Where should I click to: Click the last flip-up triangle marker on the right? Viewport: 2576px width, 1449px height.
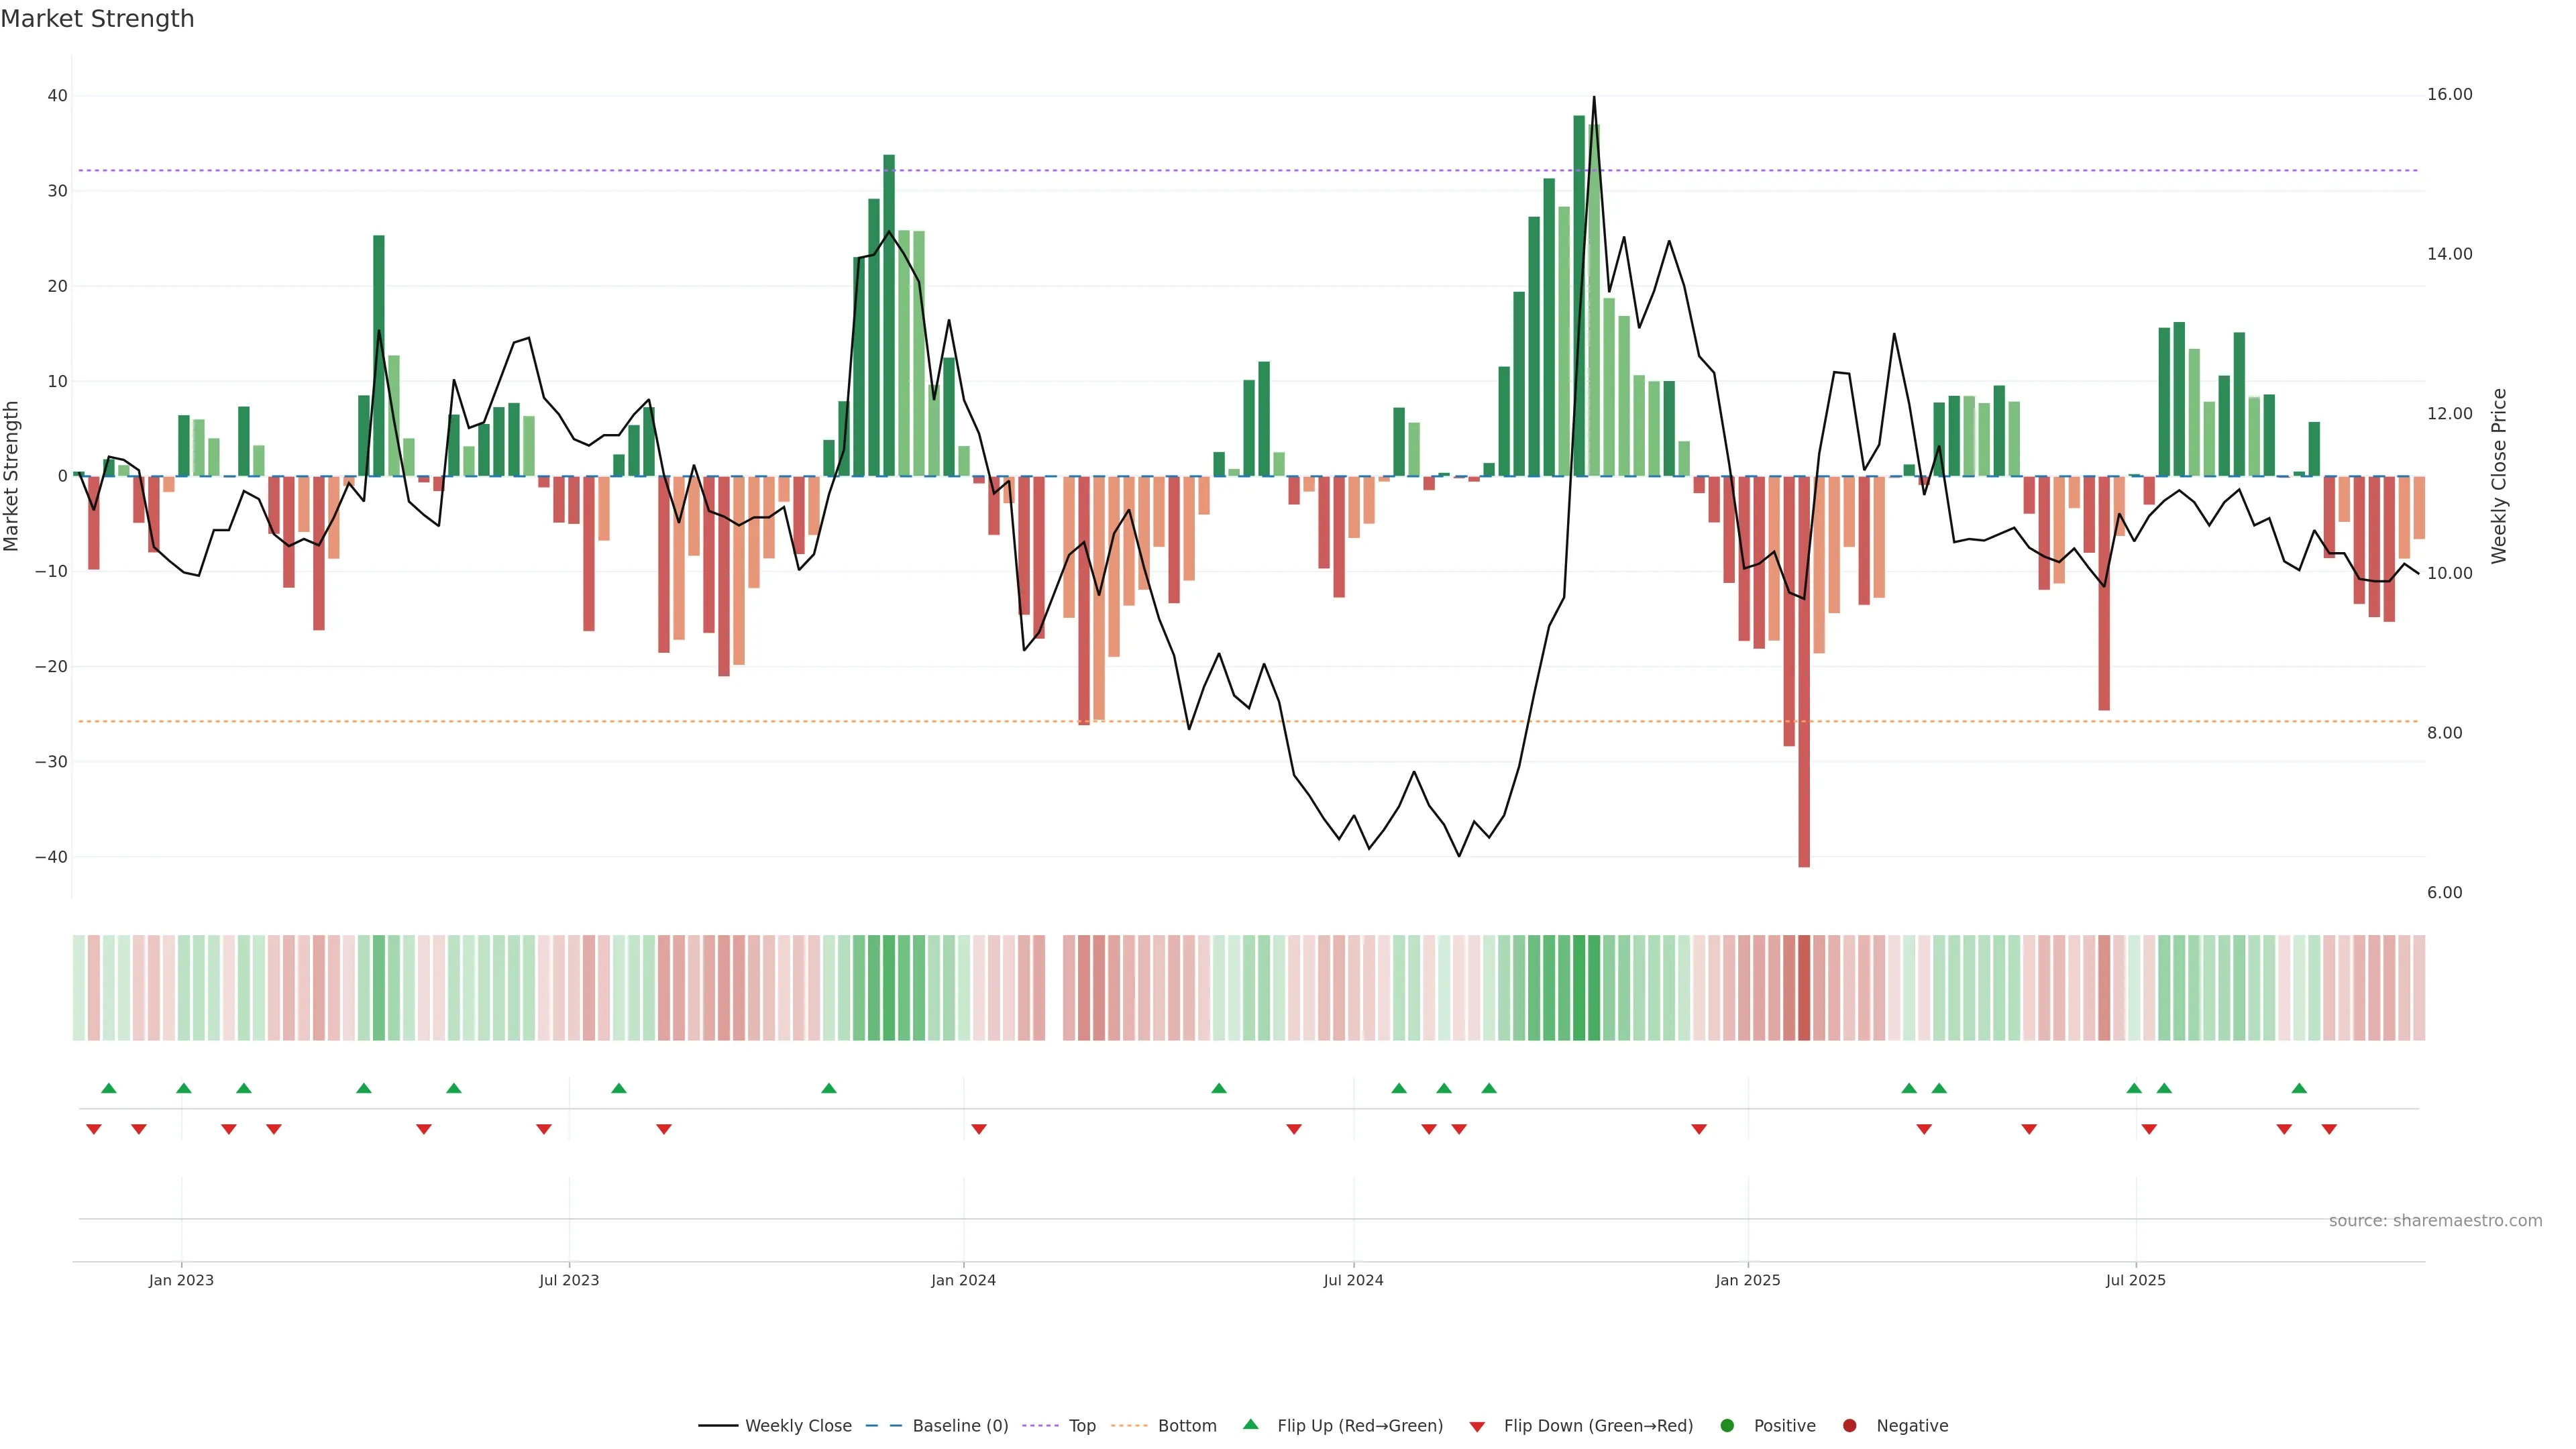tap(2299, 1088)
